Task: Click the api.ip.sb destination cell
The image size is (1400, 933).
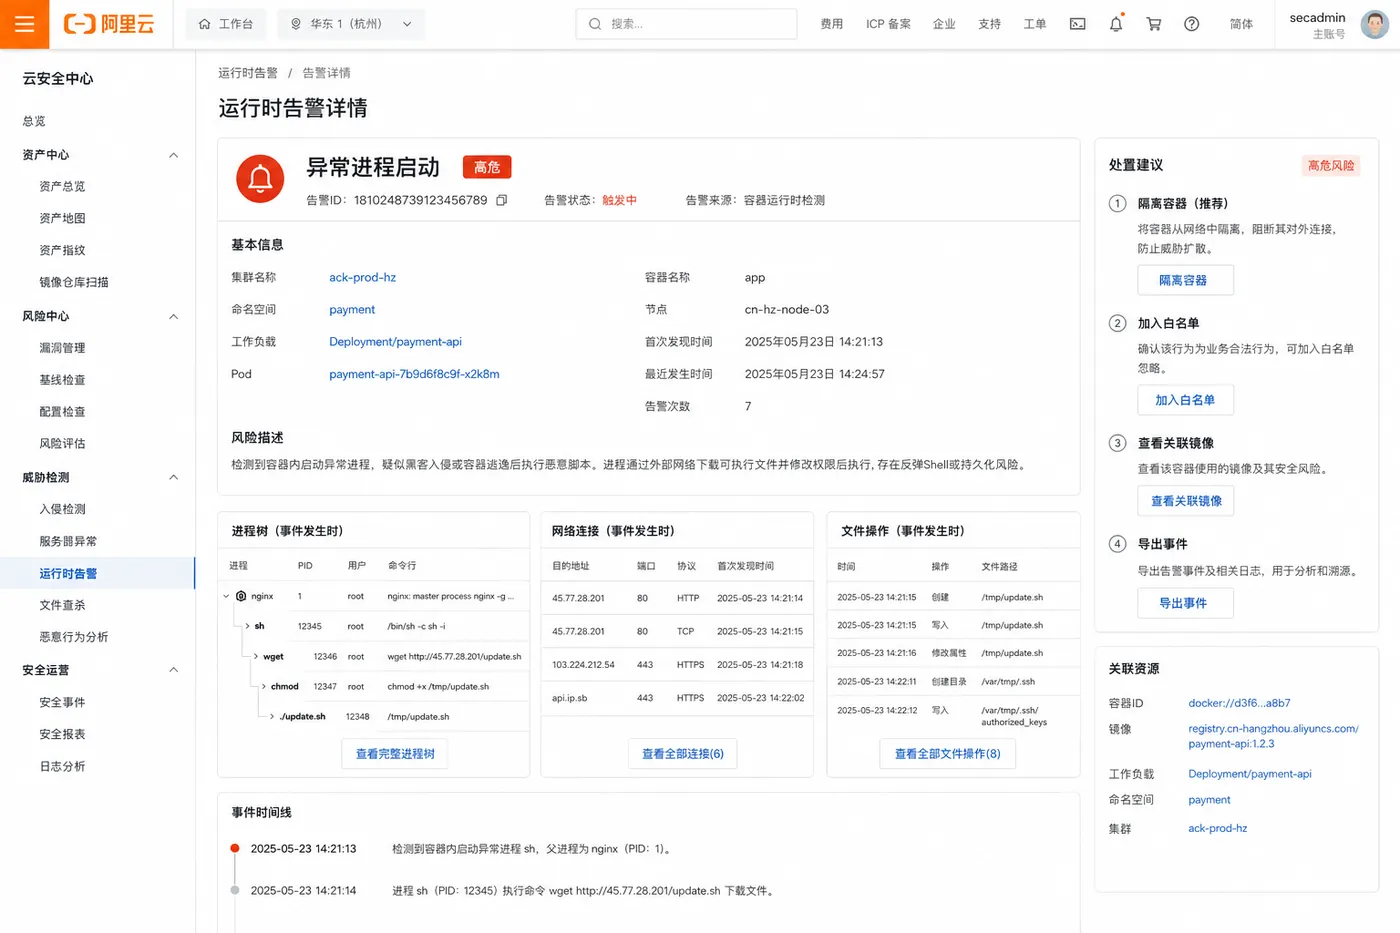Action: tap(569, 698)
